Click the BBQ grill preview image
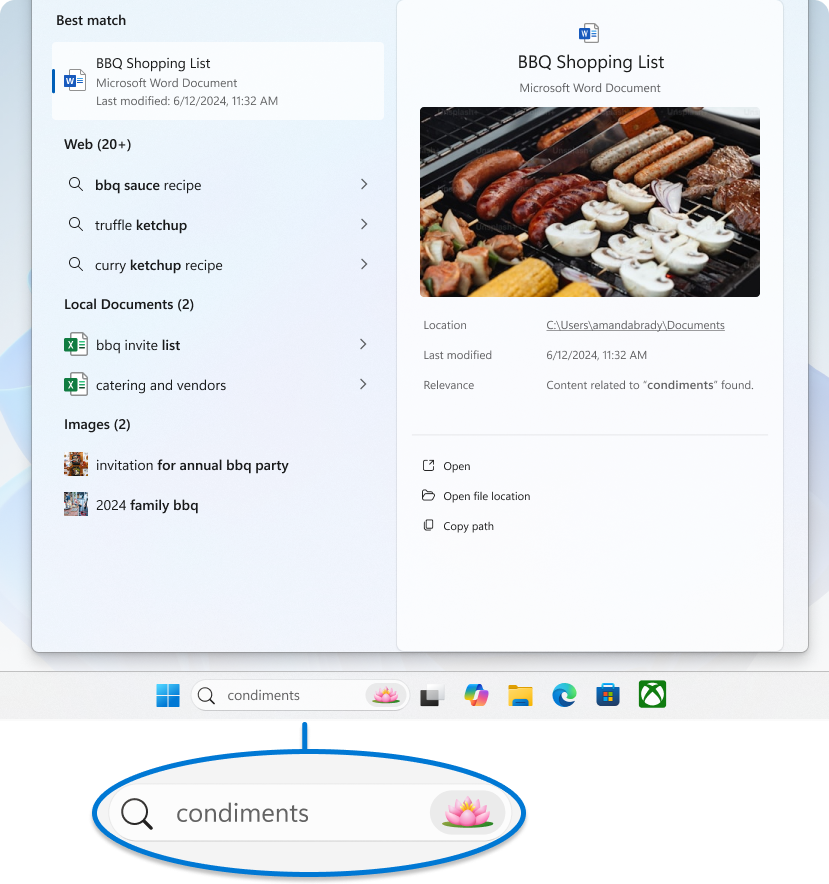Viewport: 829px width, 884px height. coord(590,202)
